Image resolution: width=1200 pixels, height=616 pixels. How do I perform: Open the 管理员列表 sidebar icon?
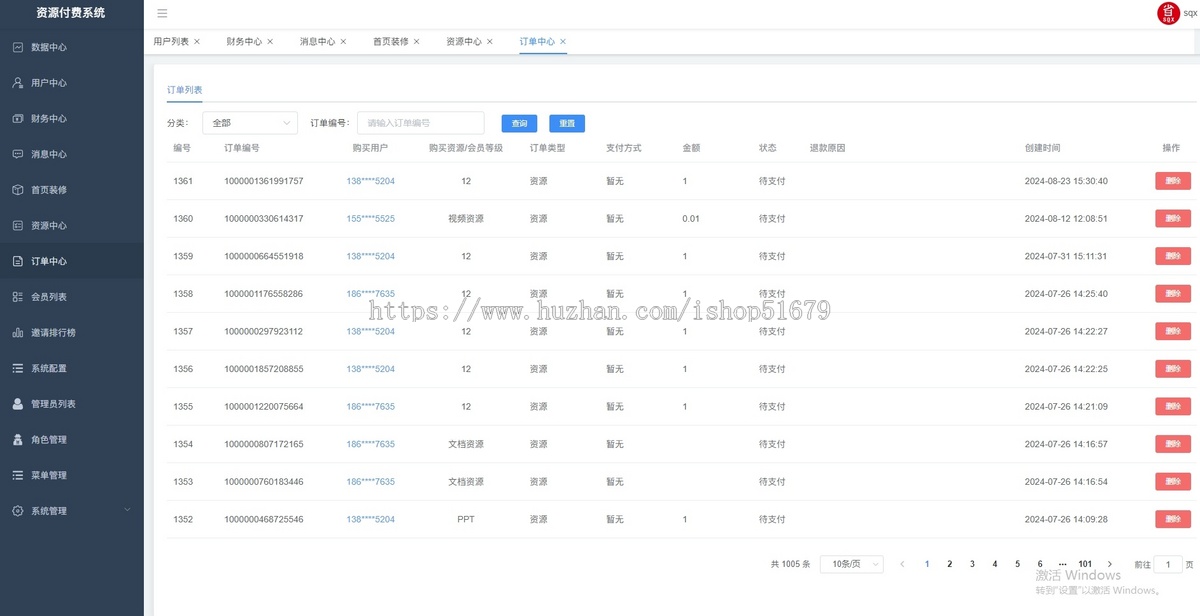tap(18, 404)
